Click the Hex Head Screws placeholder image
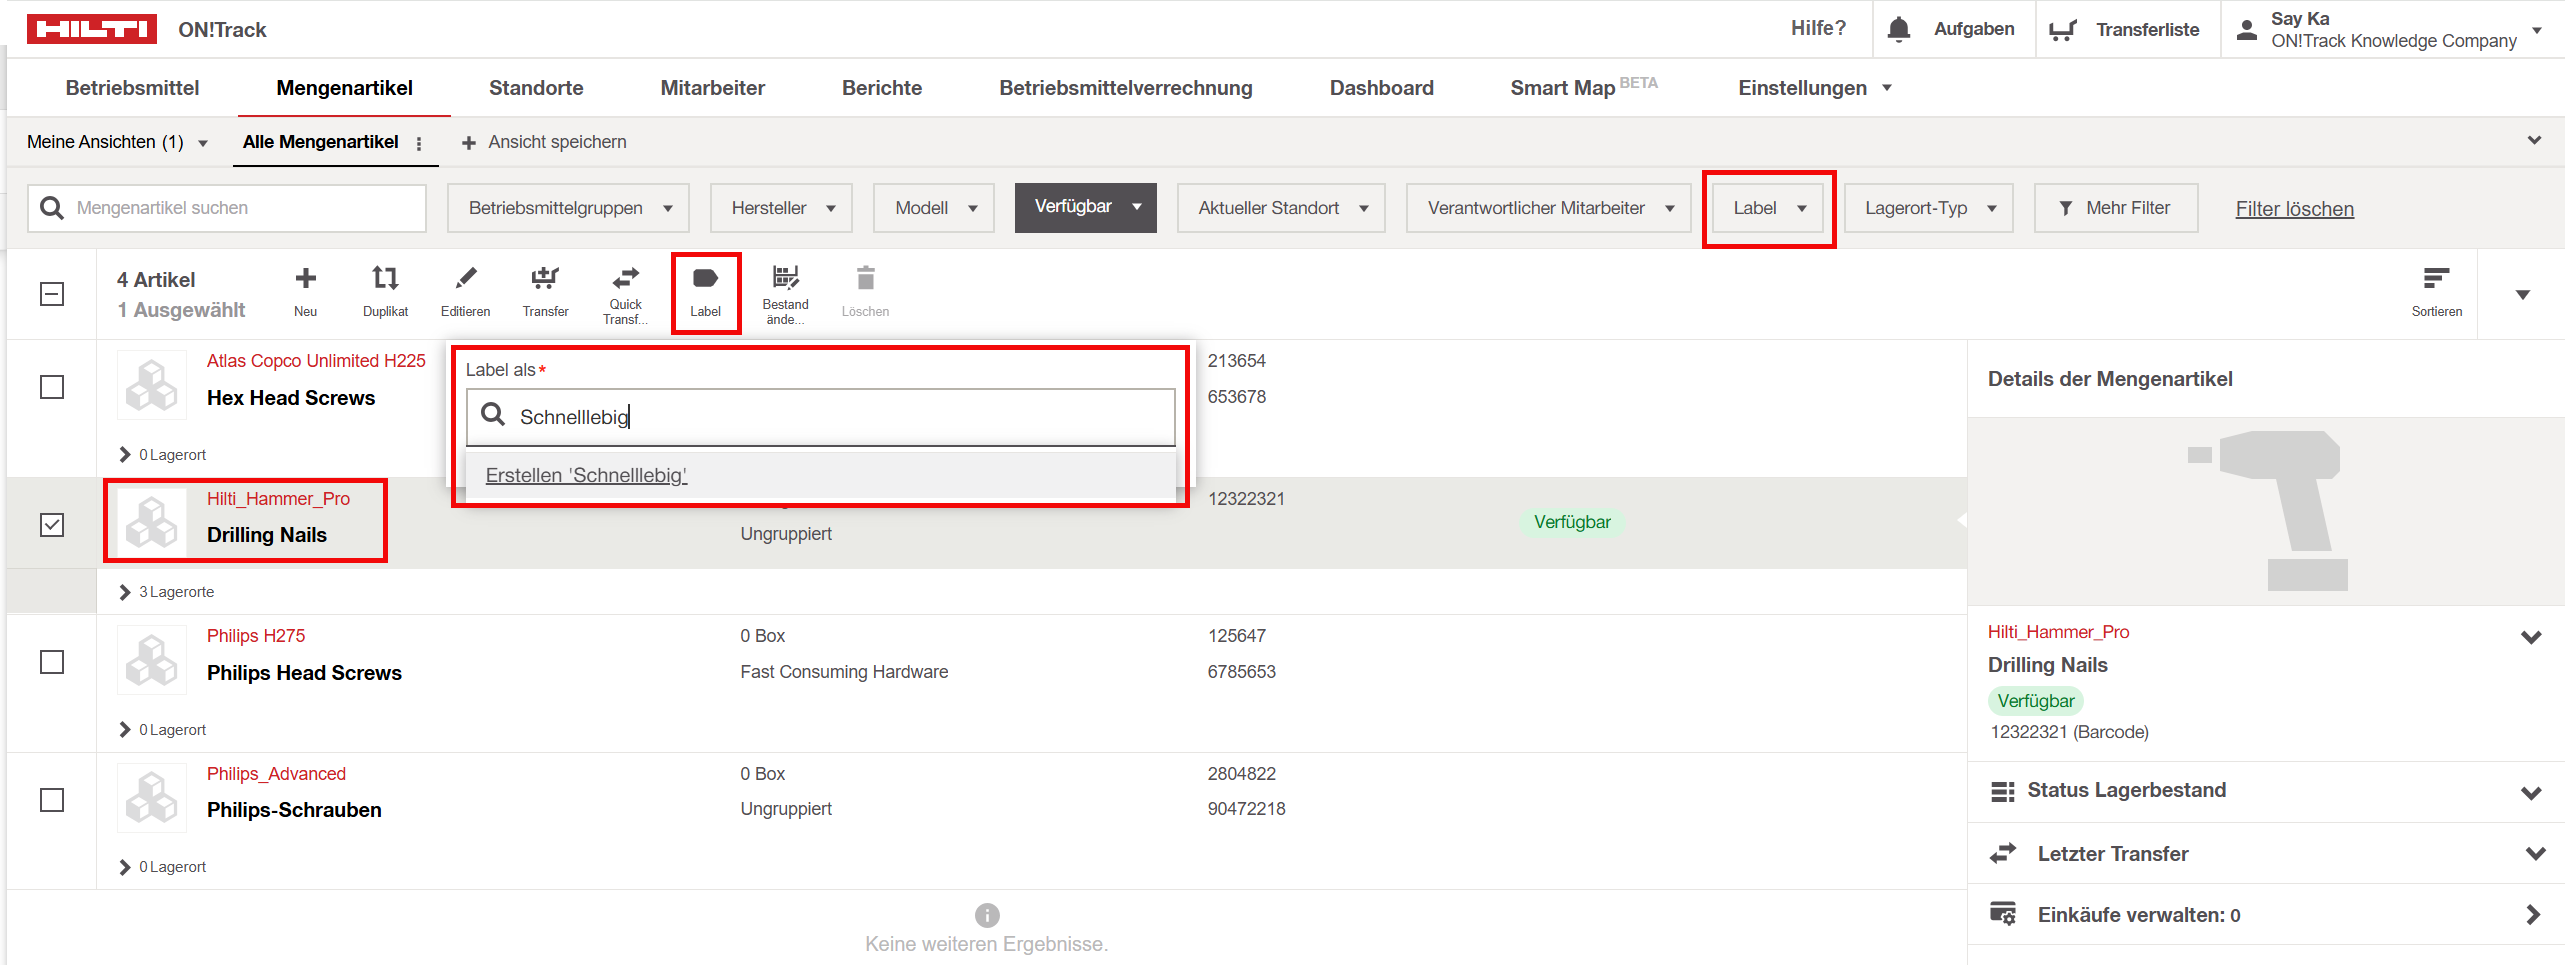The height and width of the screenshot is (965, 2565). pos(151,385)
